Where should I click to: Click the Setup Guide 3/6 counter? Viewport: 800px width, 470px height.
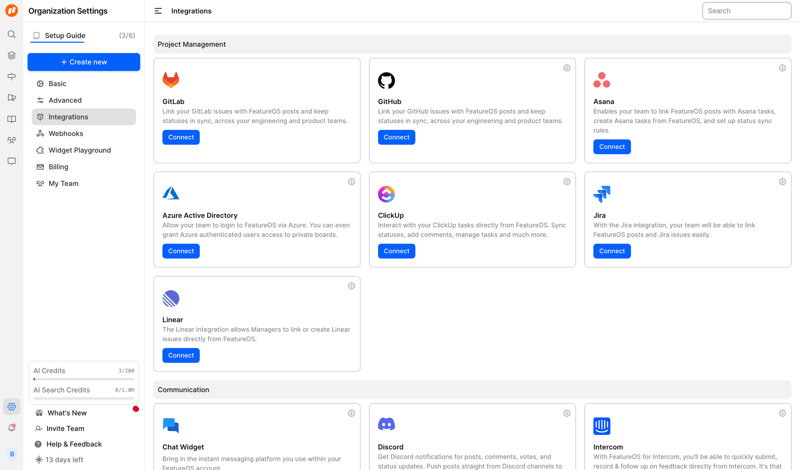point(127,36)
